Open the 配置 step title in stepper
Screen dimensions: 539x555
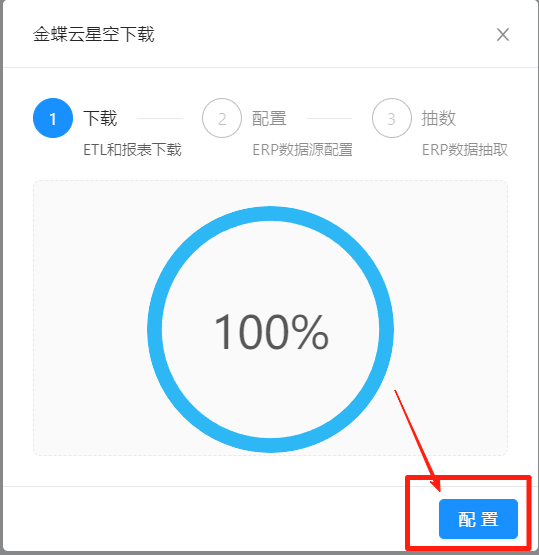(x=269, y=118)
